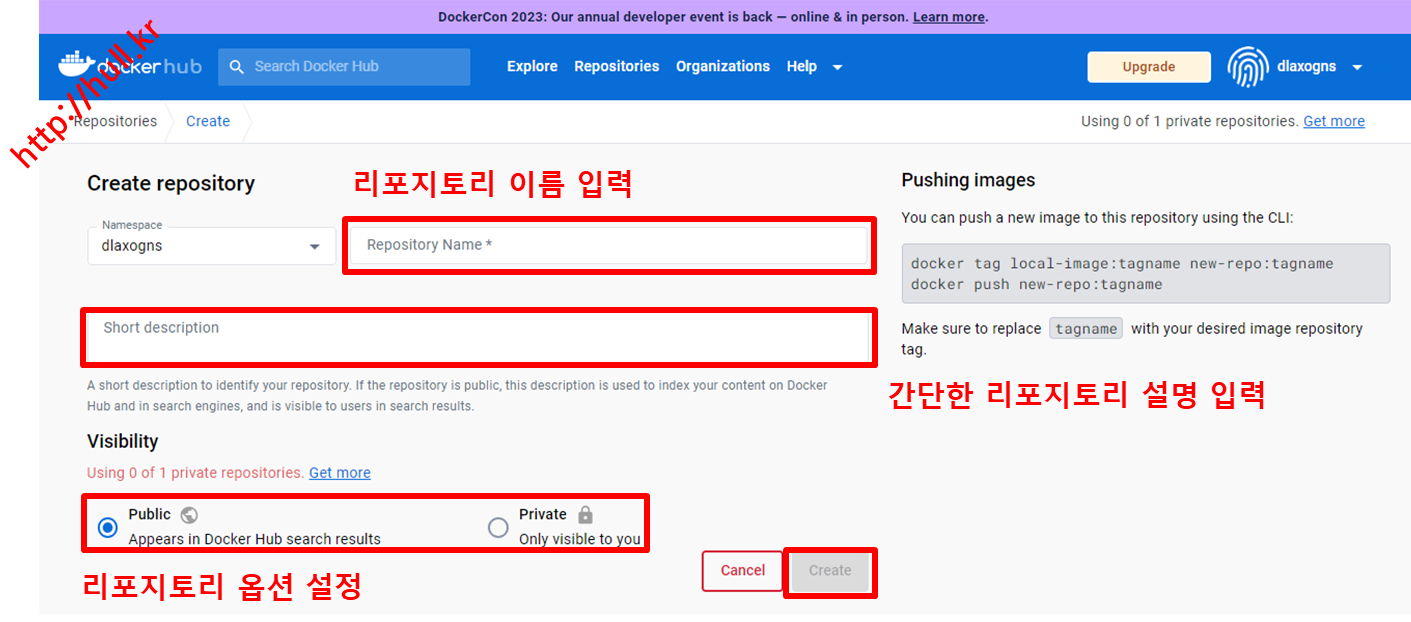
Task: Click the Create button
Action: (x=830, y=571)
